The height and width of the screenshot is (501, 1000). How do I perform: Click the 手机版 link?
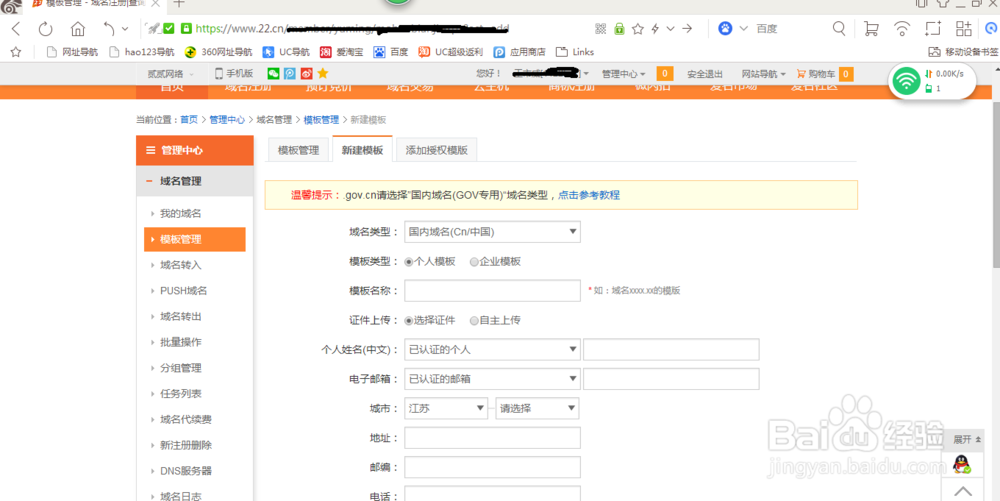click(x=234, y=73)
